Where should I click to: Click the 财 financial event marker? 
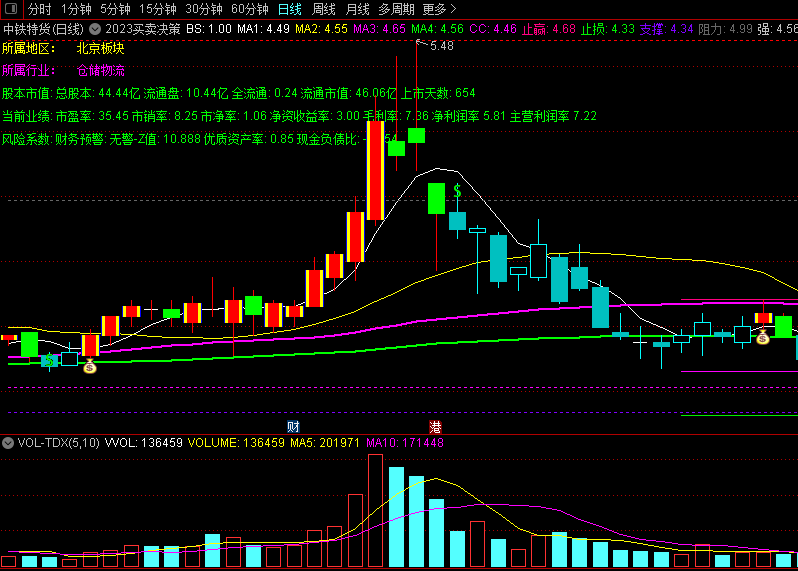coord(293,426)
